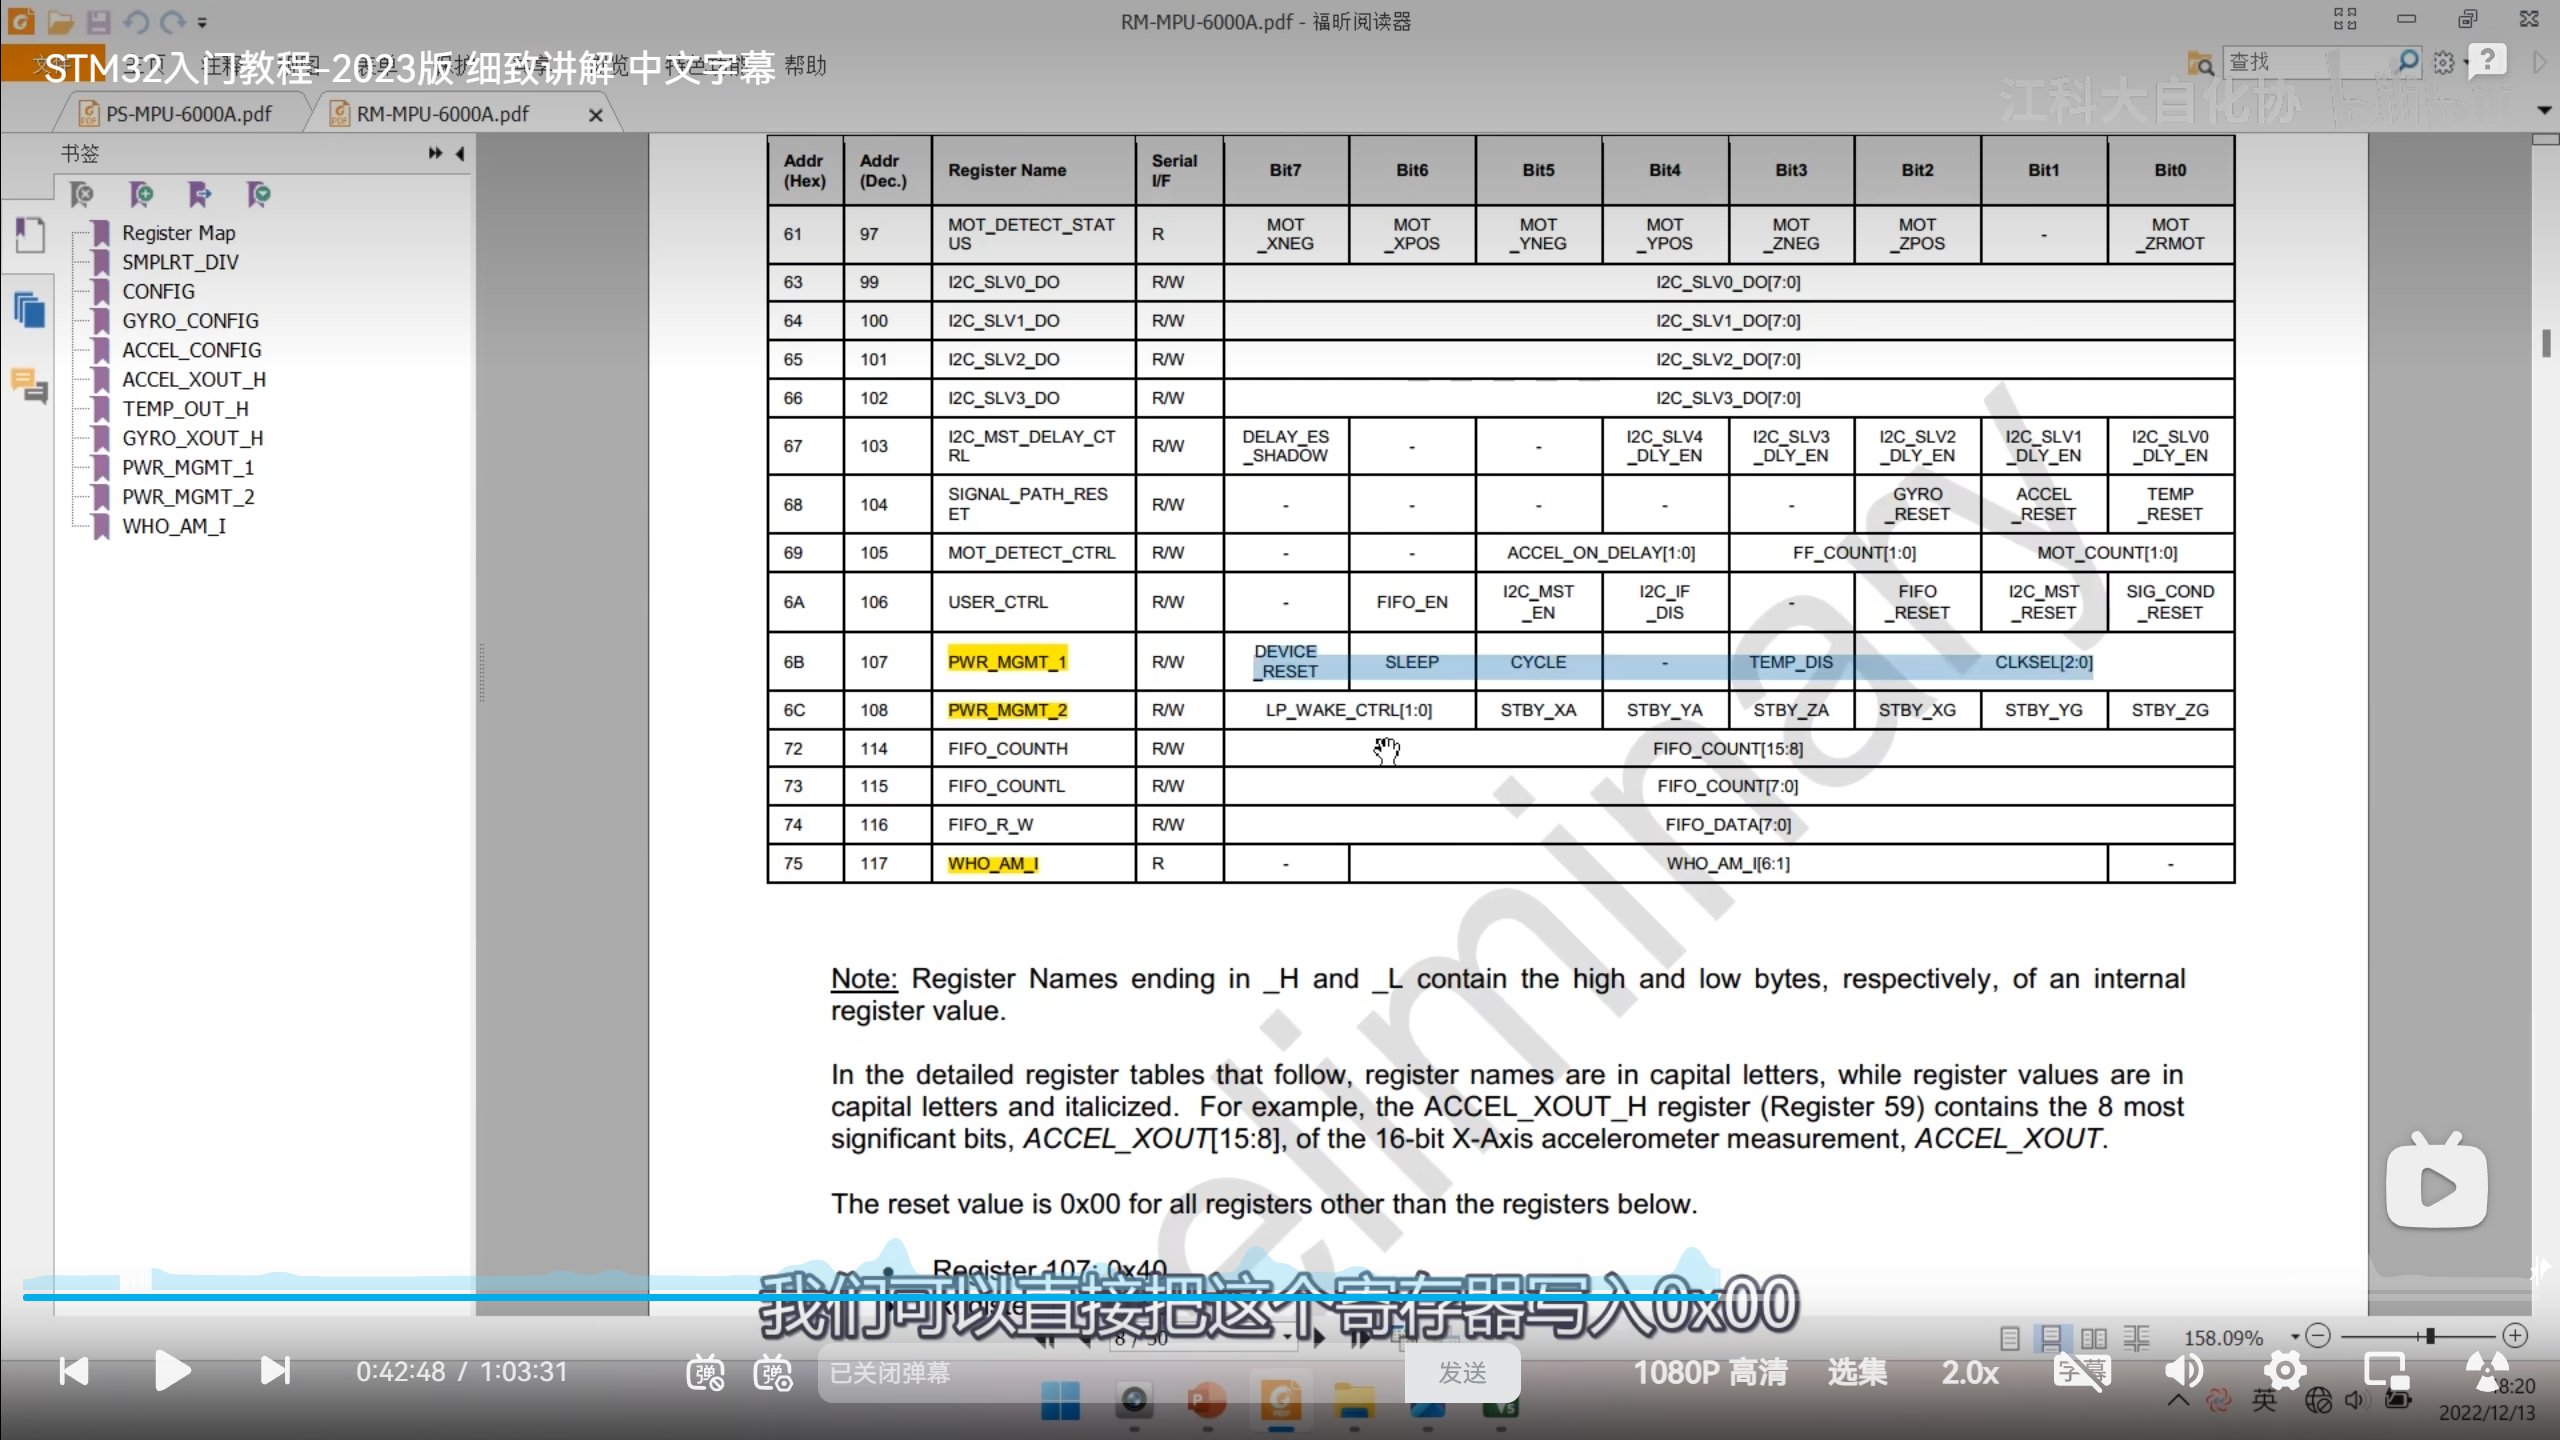Screen dimensions: 2560x1440
Task: Open the 选集 episode list
Action: click(x=1857, y=1373)
